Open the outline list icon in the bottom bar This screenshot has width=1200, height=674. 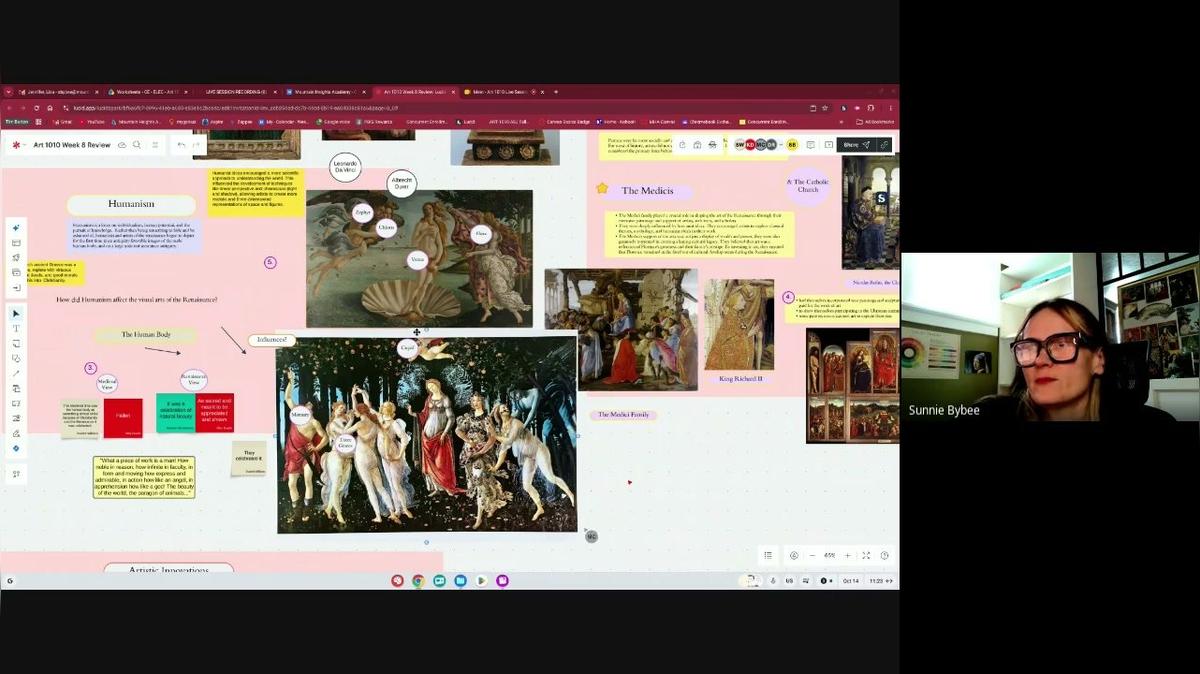click(768, 555)
